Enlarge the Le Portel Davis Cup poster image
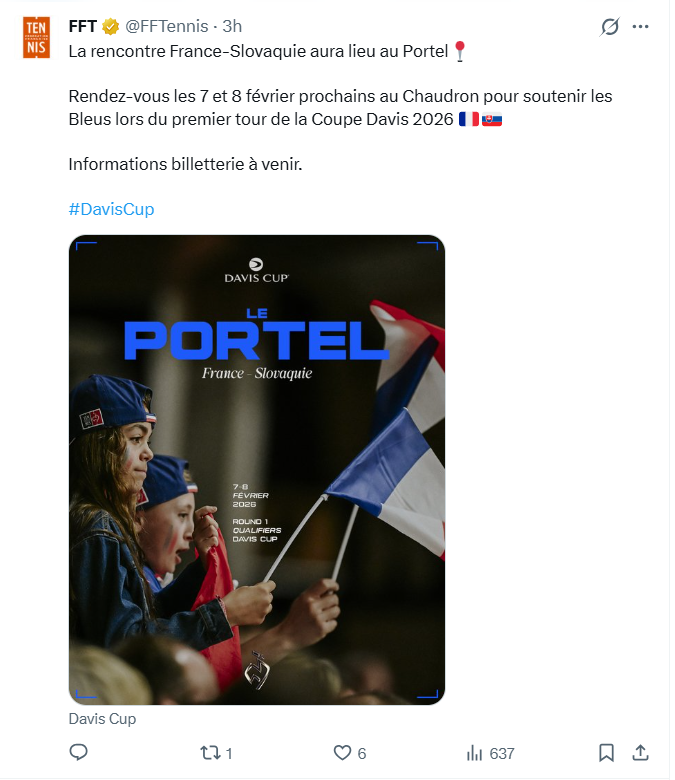Screen dimensions: 675x780 pyautogui.click(x=256, y=469)
